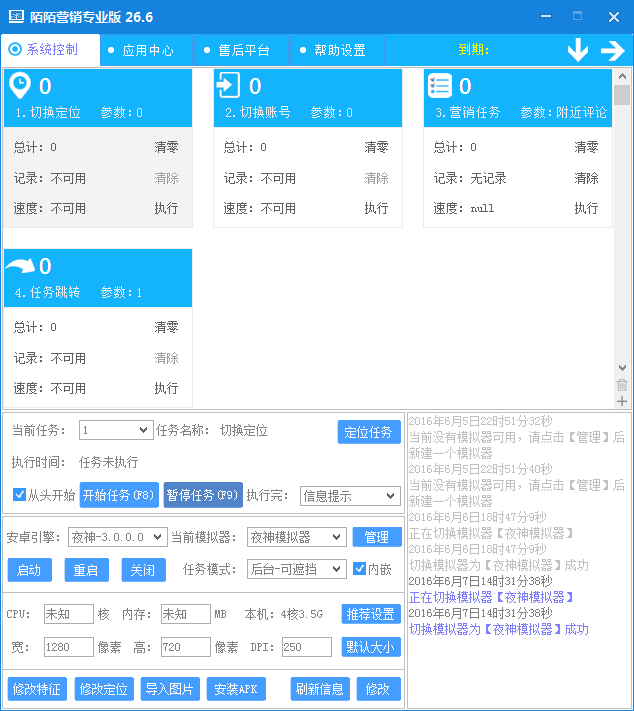Image resolution: width=634 pixels, height=711 pixels.
Task: Toggle the 从头开始 checkbox
Action: click(x=20, y=495)
